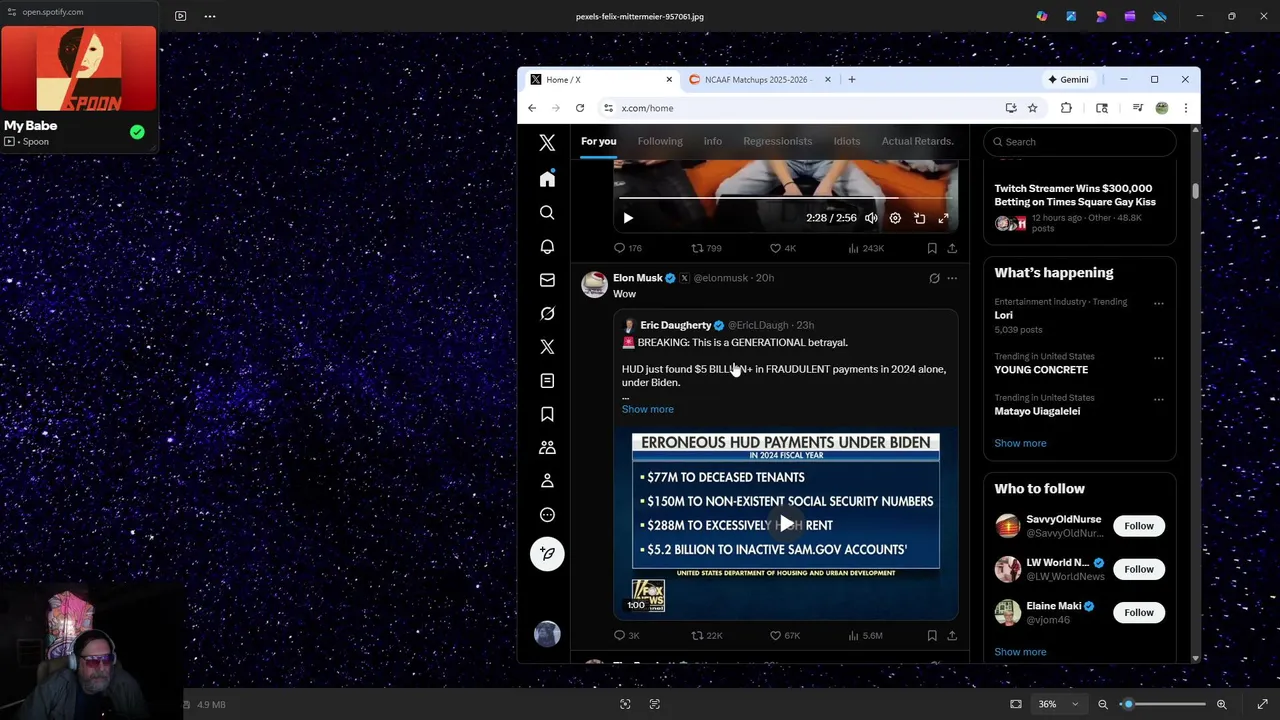The height and width of the screenshot is (720, 1280).
Task: Open Lists icon in X sidebar
Action: tap(547, 381)
